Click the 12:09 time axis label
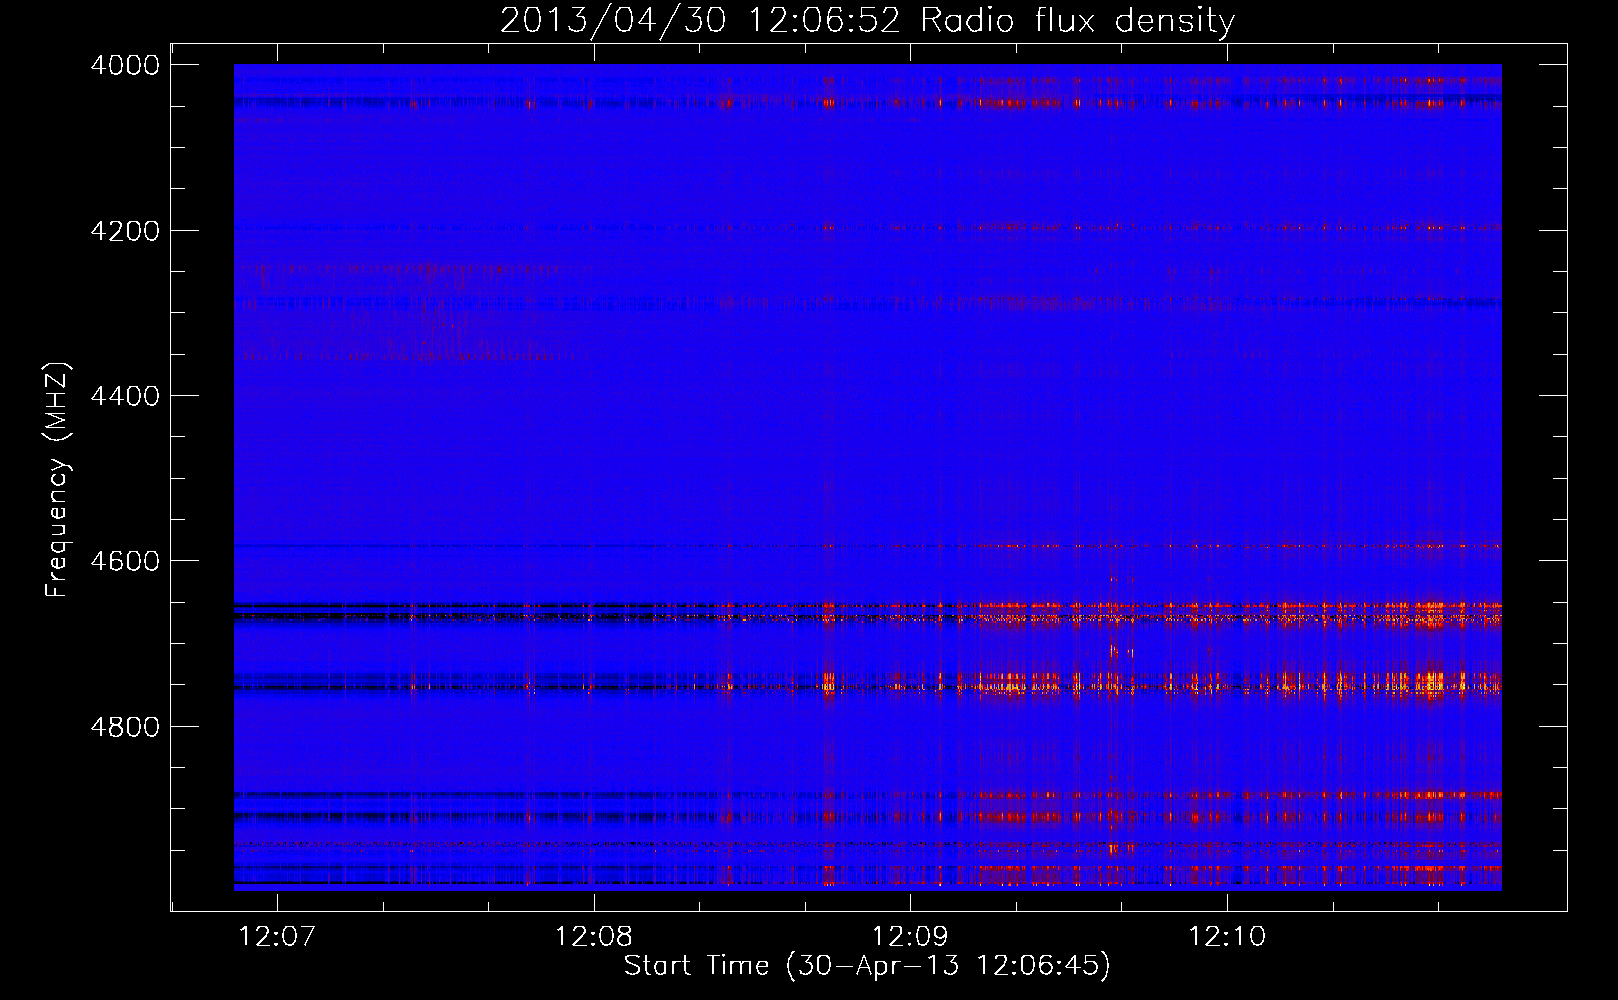Viewport: 1618px width, 1000px height. point(910,937)
